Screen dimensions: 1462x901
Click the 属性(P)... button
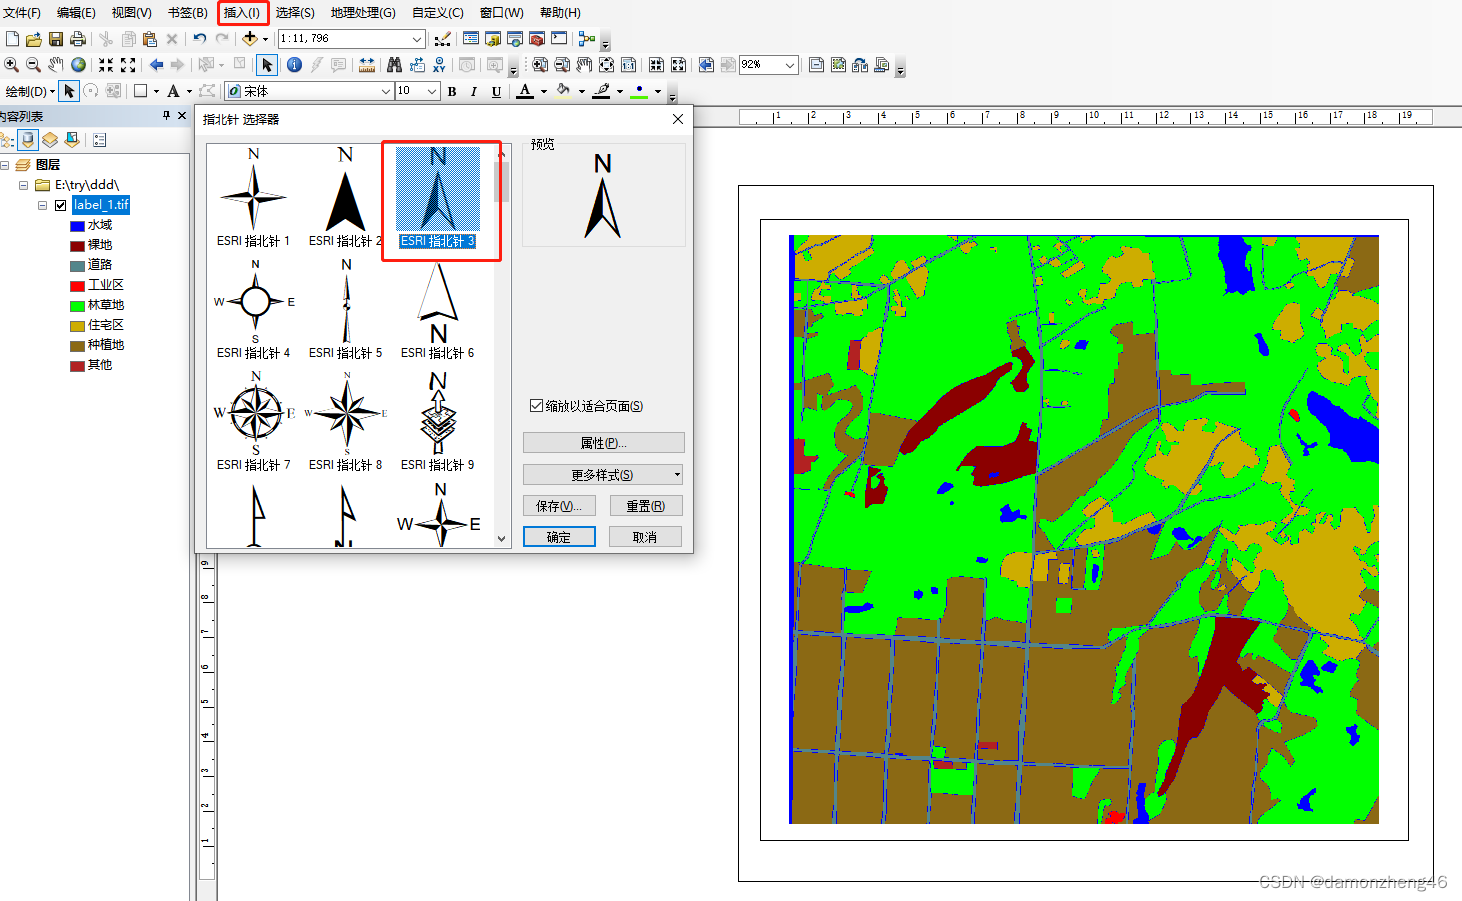click(603, 442)
